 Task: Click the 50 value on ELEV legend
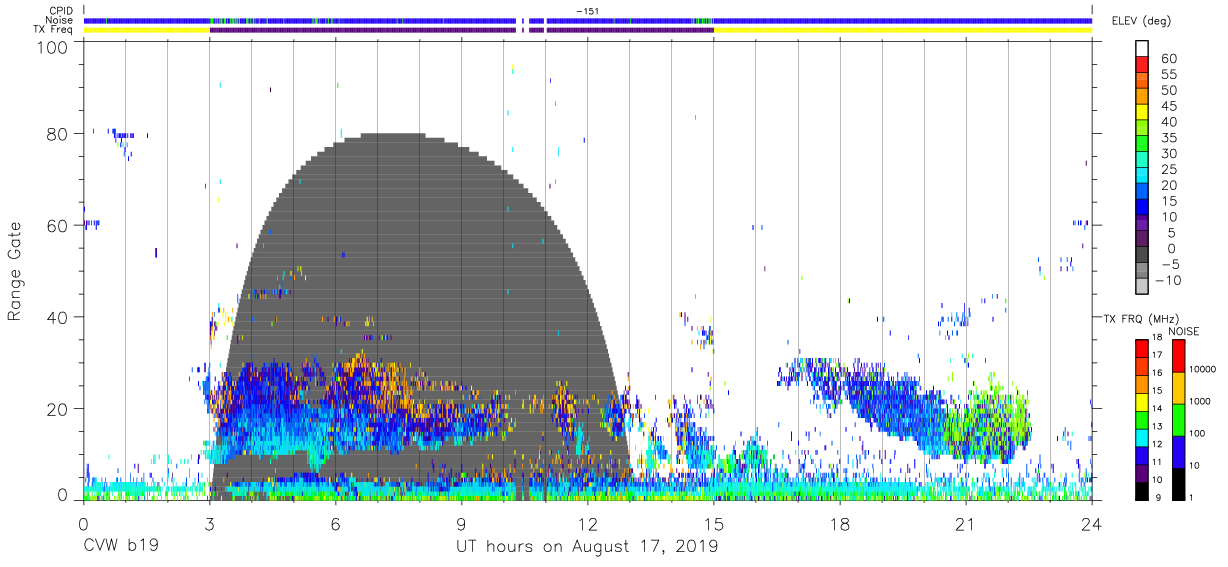[1170, 90]
